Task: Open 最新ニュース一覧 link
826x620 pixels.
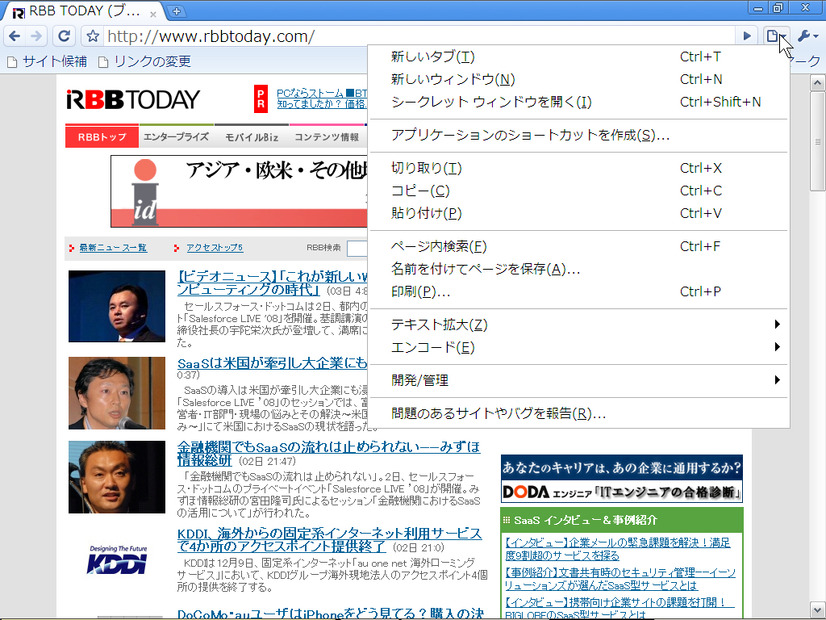Action: (x=113, y=248)
